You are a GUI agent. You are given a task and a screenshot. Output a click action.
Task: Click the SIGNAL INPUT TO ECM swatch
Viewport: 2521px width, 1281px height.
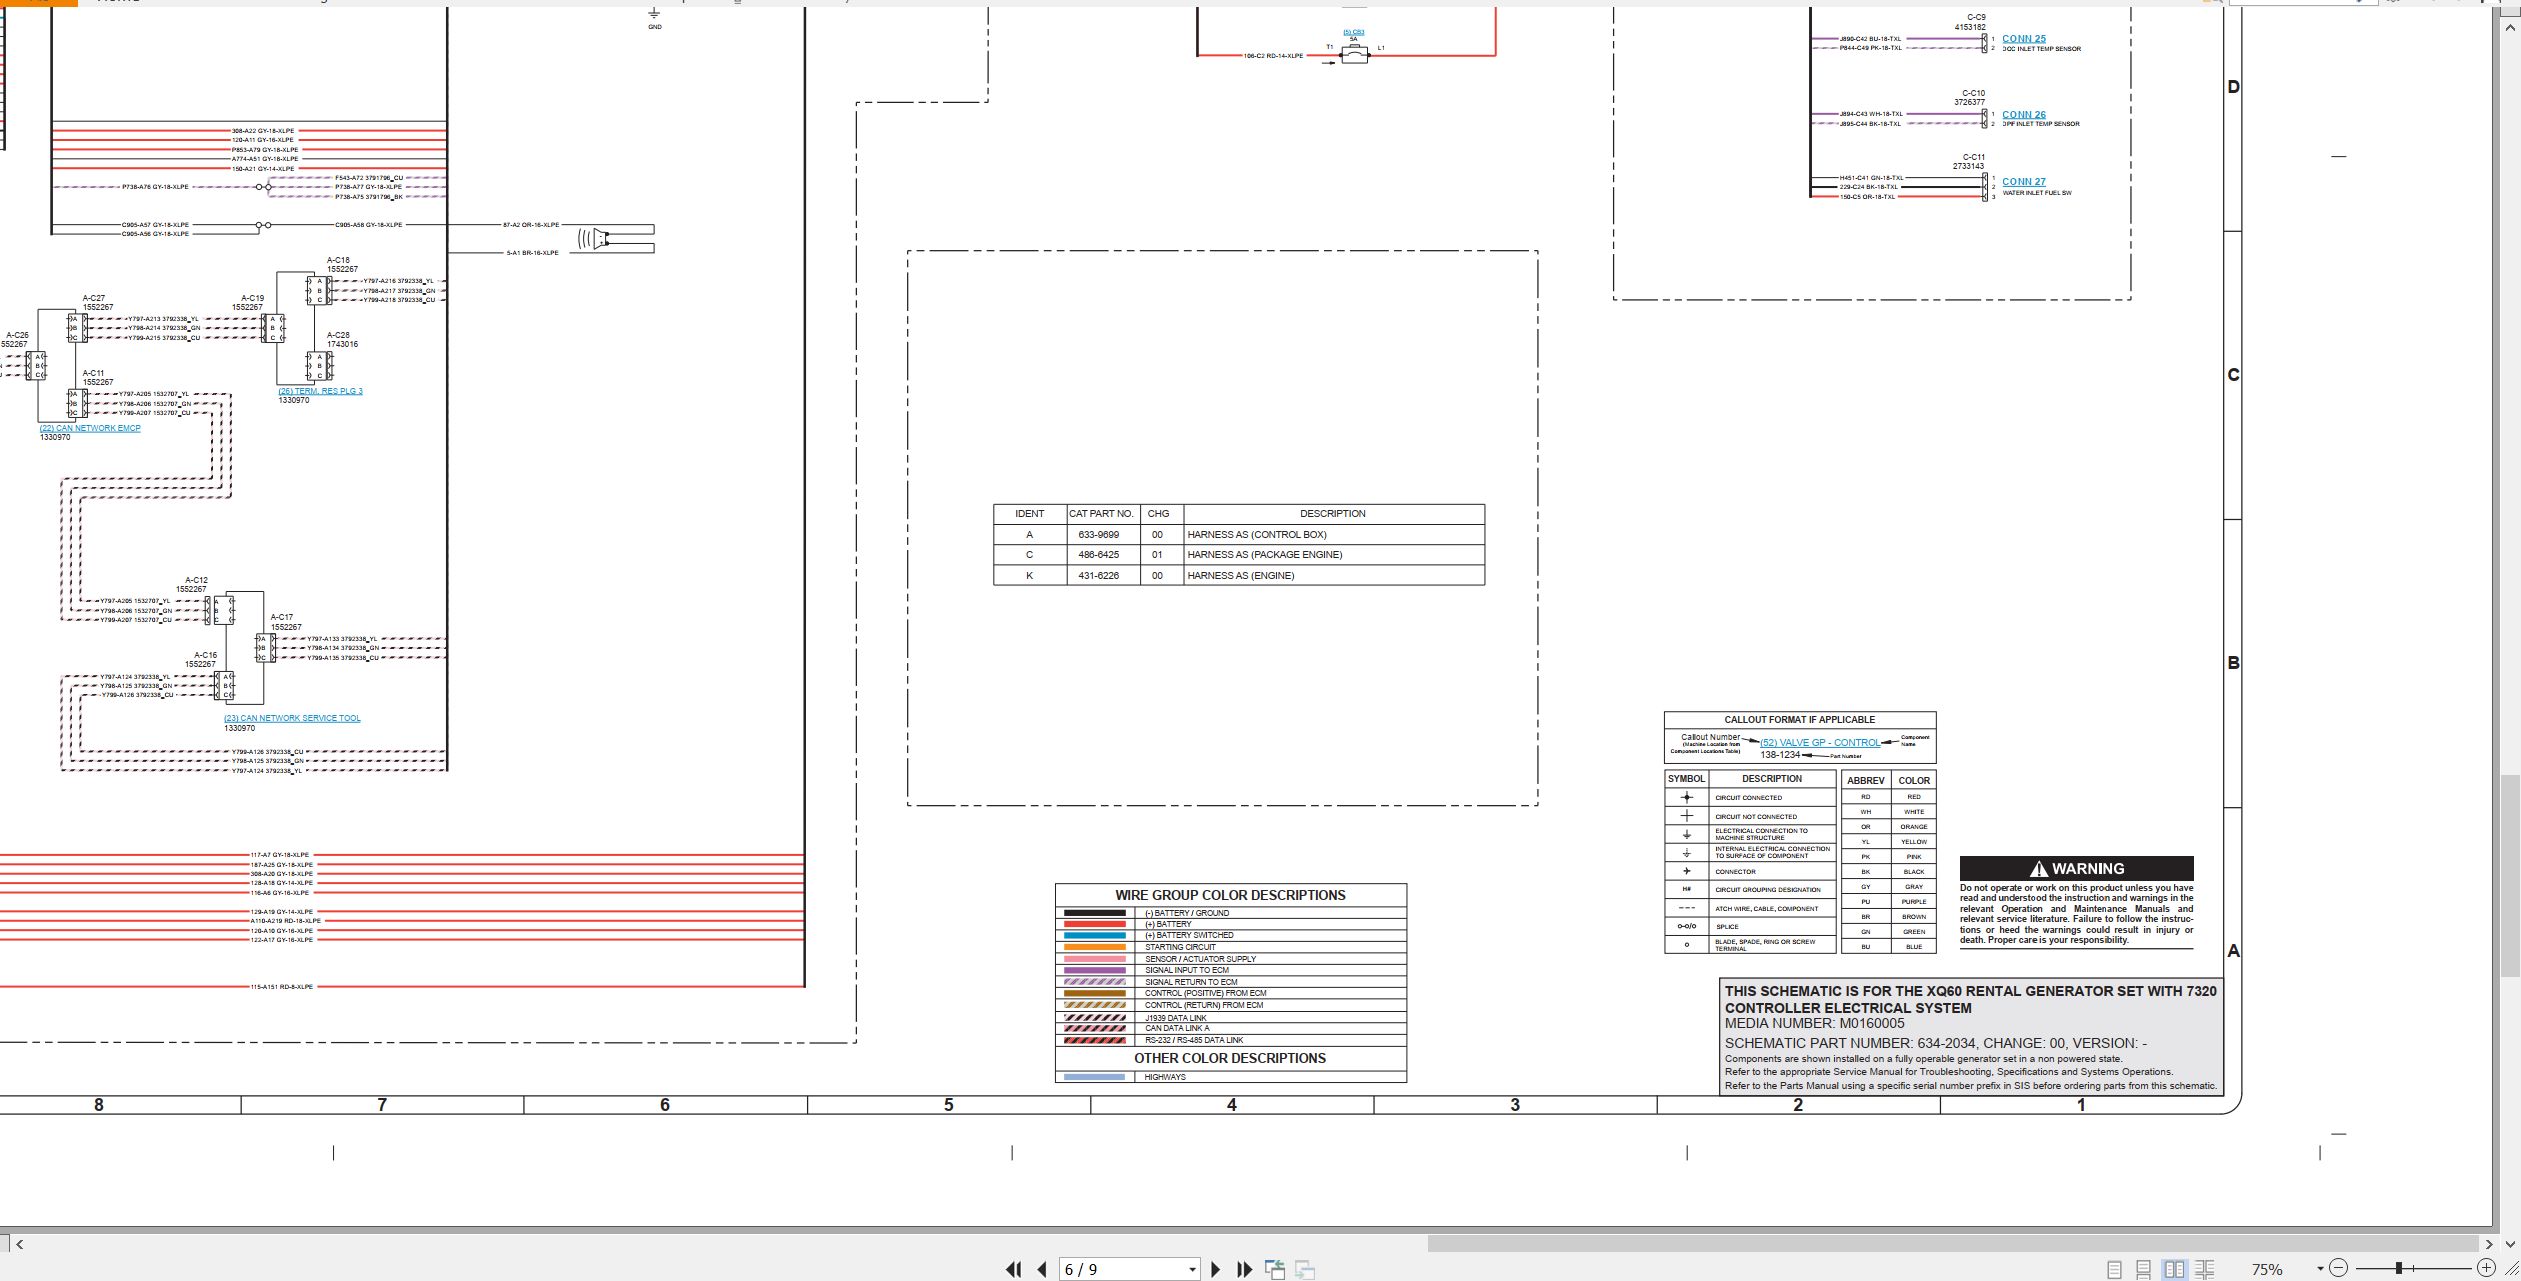1094,970
